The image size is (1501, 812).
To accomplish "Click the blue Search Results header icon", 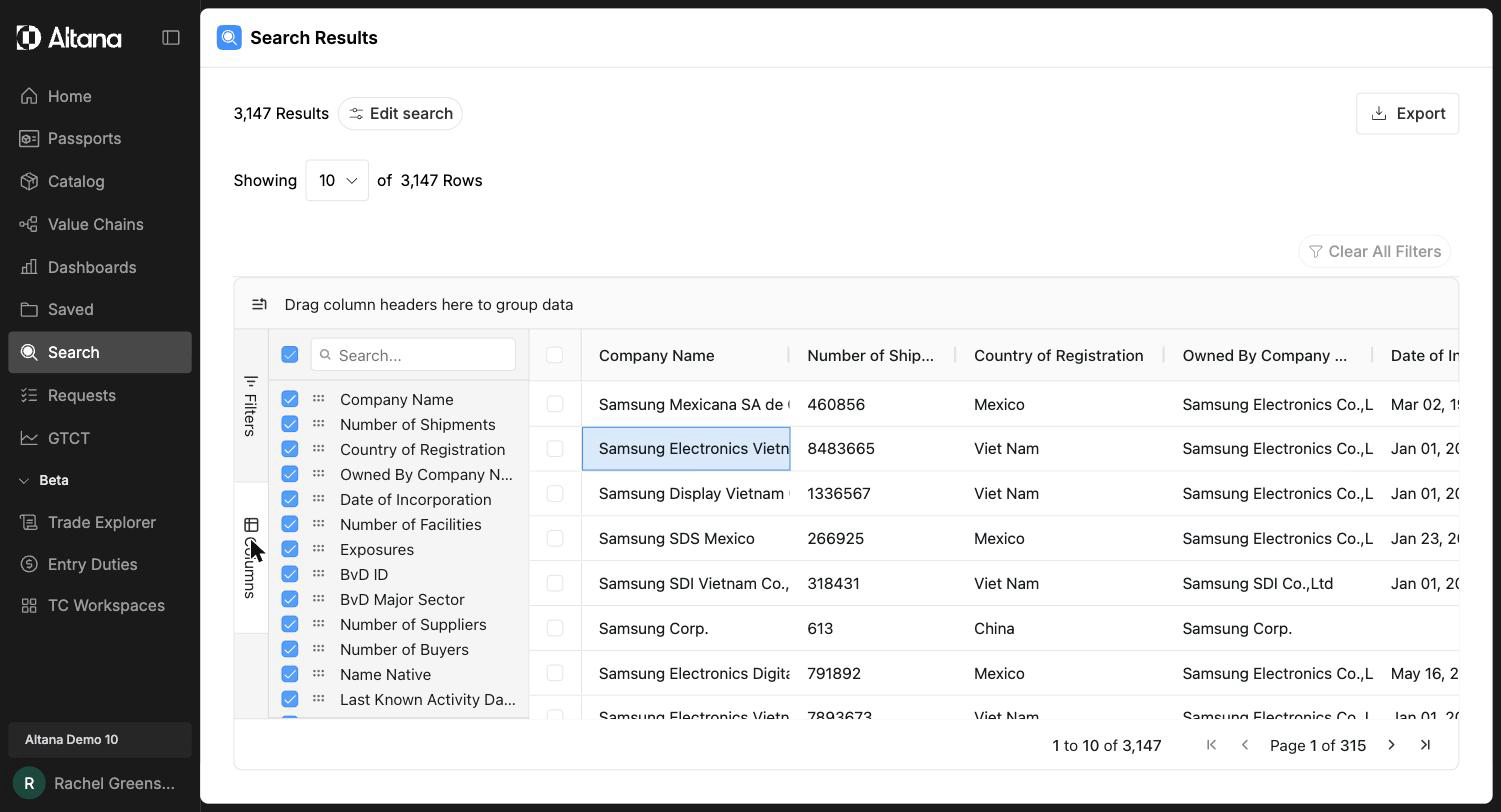I will [x=229, y=38].
